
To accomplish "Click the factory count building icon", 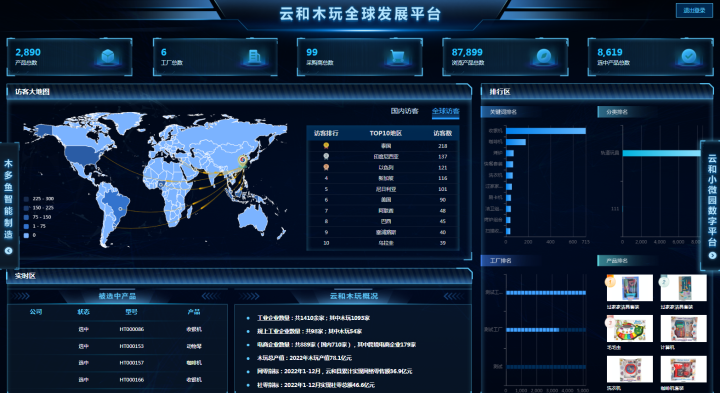I will pos(253,56).
